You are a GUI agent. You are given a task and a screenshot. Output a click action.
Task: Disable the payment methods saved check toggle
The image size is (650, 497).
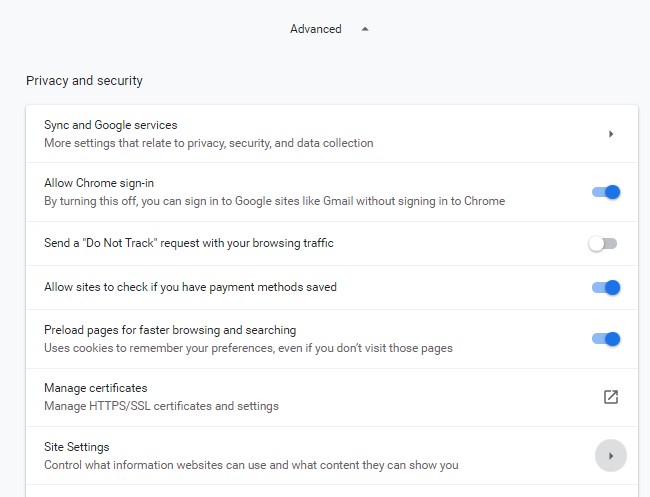(x=606, y=287)
